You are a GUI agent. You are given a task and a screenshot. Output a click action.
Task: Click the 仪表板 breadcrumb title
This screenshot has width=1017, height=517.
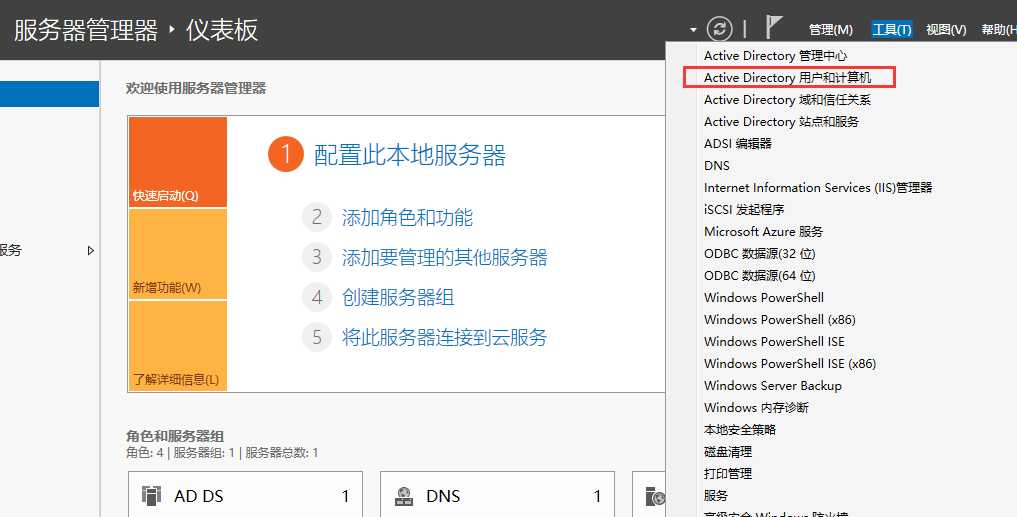pos(222,30)
